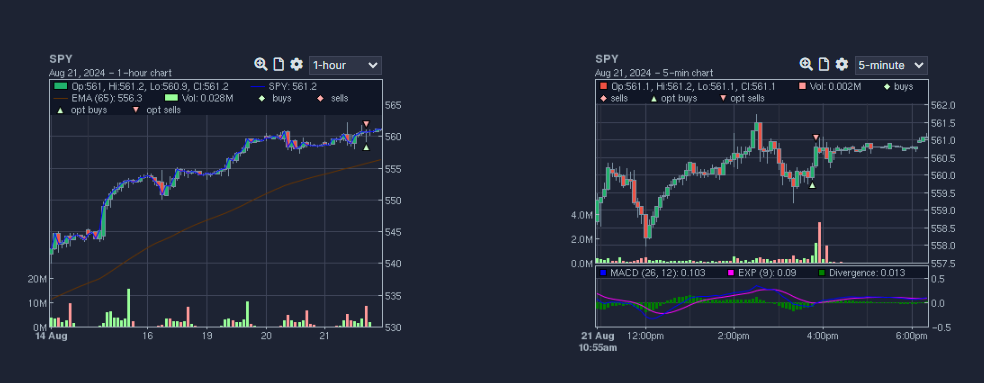
Task: Toggle Vol: 0.028M legend in 1-hour chart
Action: [x=200, y=98]
